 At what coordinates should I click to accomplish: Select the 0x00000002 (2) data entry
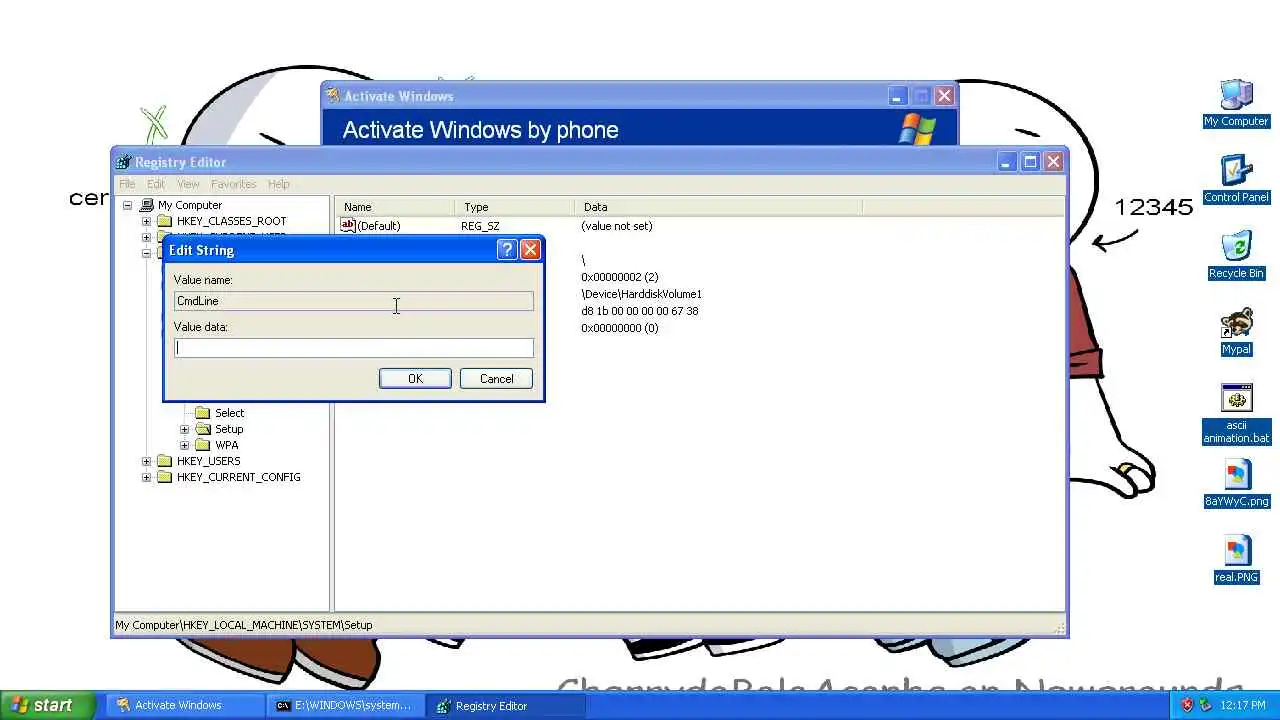pyautogui.click(x=620, y=277)
